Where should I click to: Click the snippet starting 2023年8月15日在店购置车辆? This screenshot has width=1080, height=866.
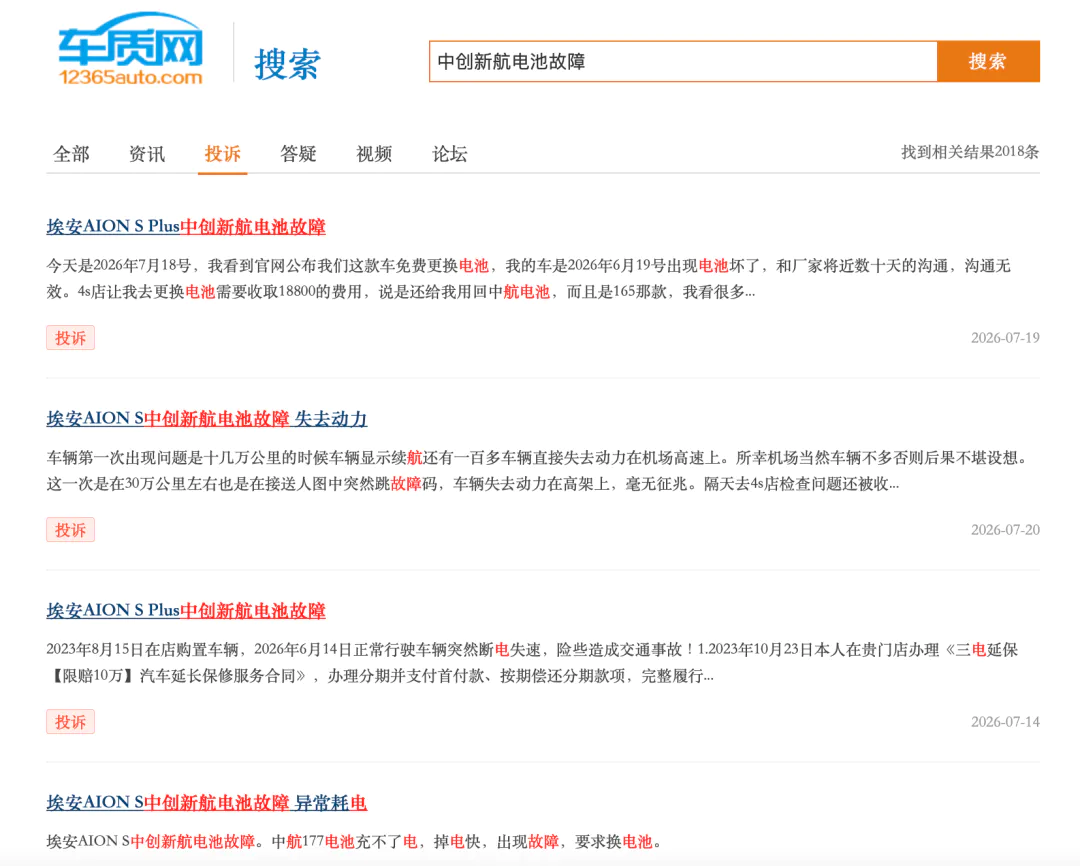(532, 663)
